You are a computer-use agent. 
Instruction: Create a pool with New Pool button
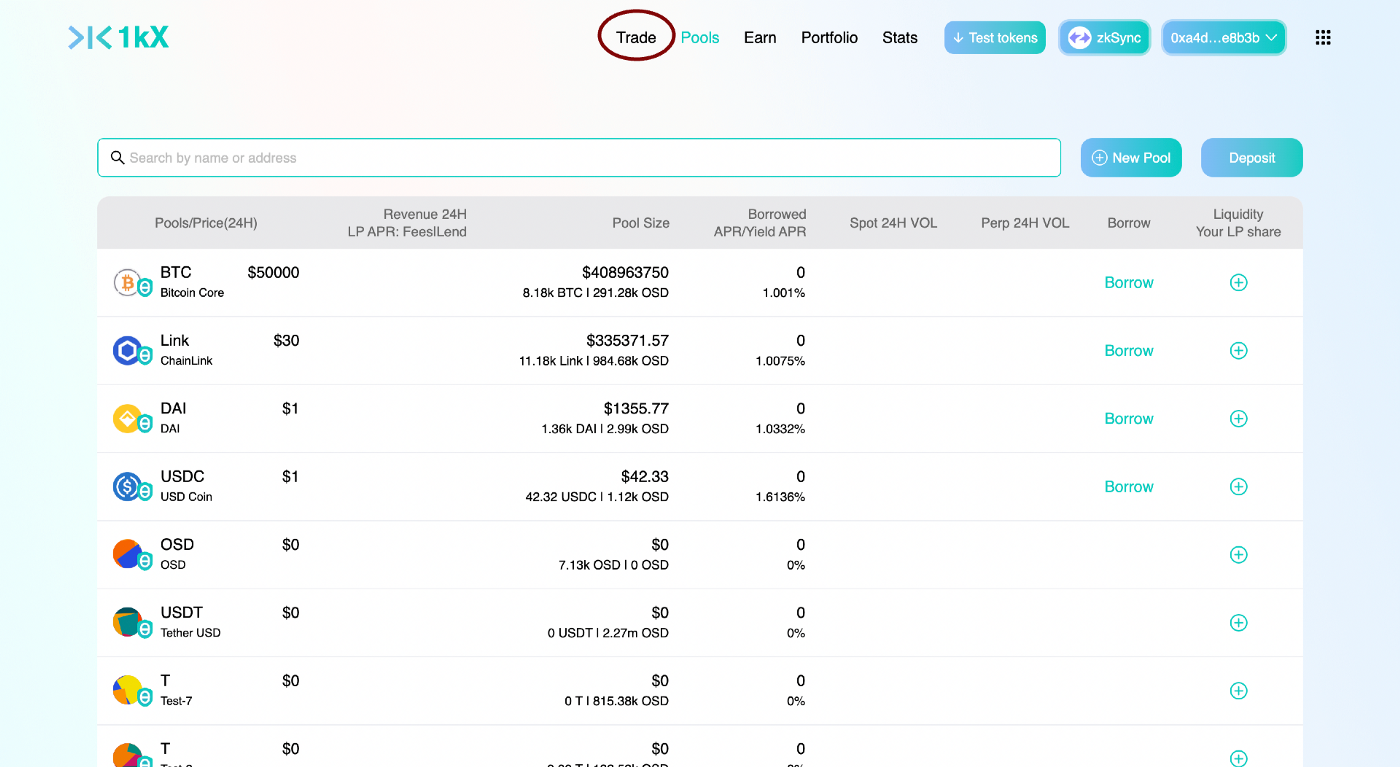pyautogui.click(x=1132, y=158)
